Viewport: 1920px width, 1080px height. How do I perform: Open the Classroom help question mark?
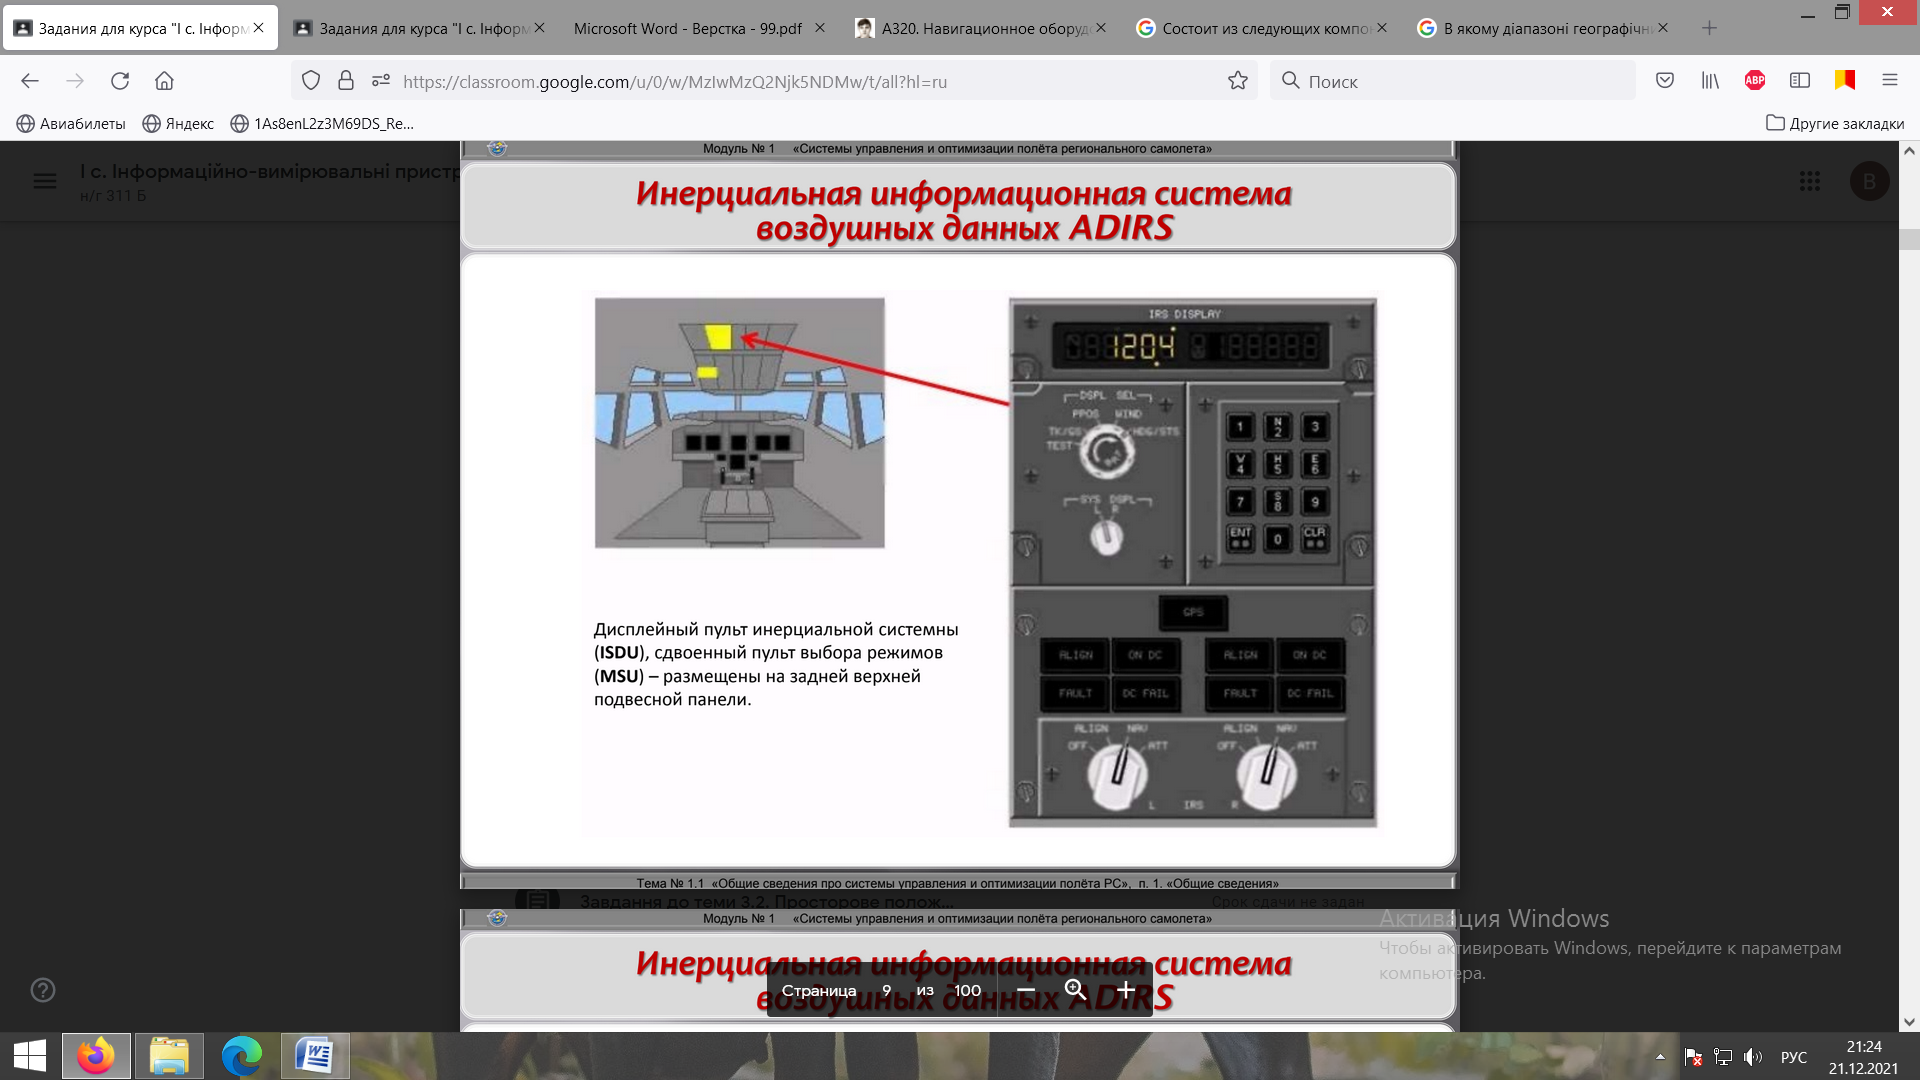click(x=43, y=990)
